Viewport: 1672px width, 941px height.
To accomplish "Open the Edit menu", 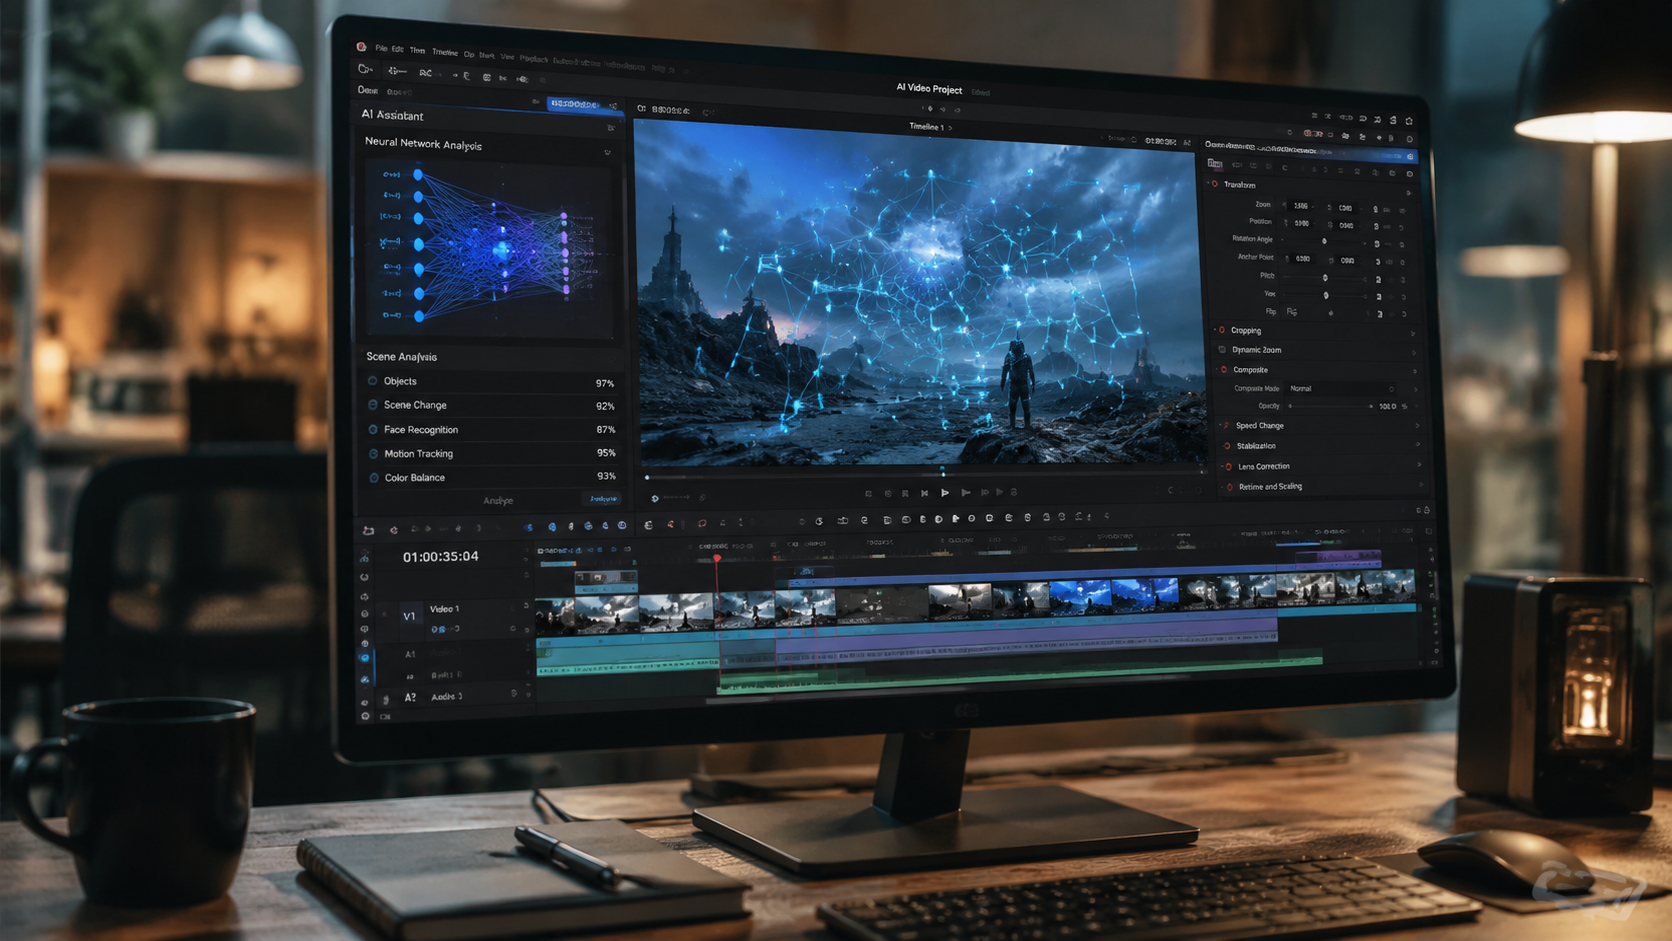I will (x=397, y=49).
